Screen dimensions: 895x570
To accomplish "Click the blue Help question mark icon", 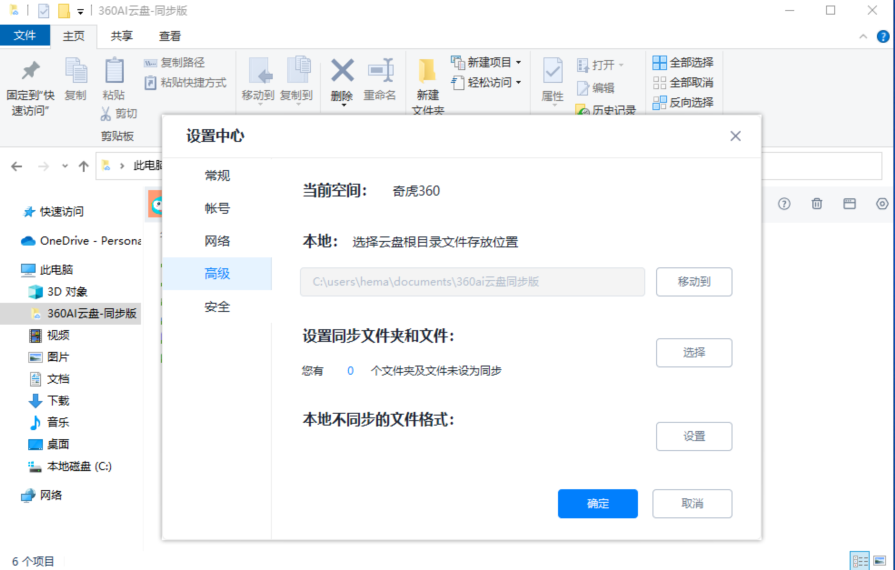I will coord(883,37).
